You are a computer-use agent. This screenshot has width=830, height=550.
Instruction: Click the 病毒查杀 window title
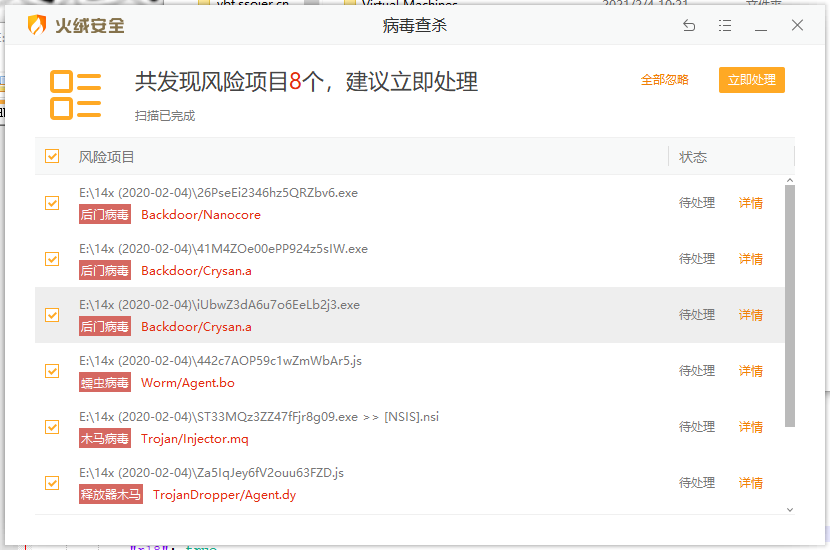(x=414, y=25)
